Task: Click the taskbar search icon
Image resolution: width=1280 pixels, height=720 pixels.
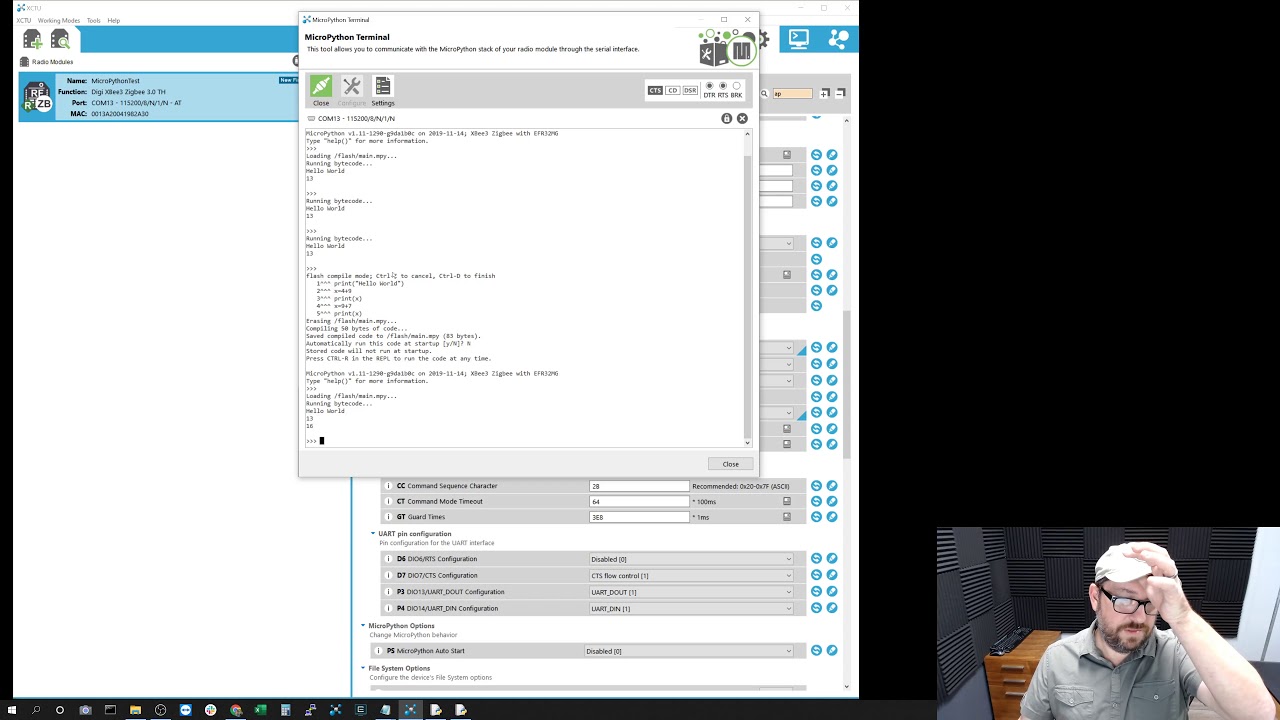Action: [36, 710]
